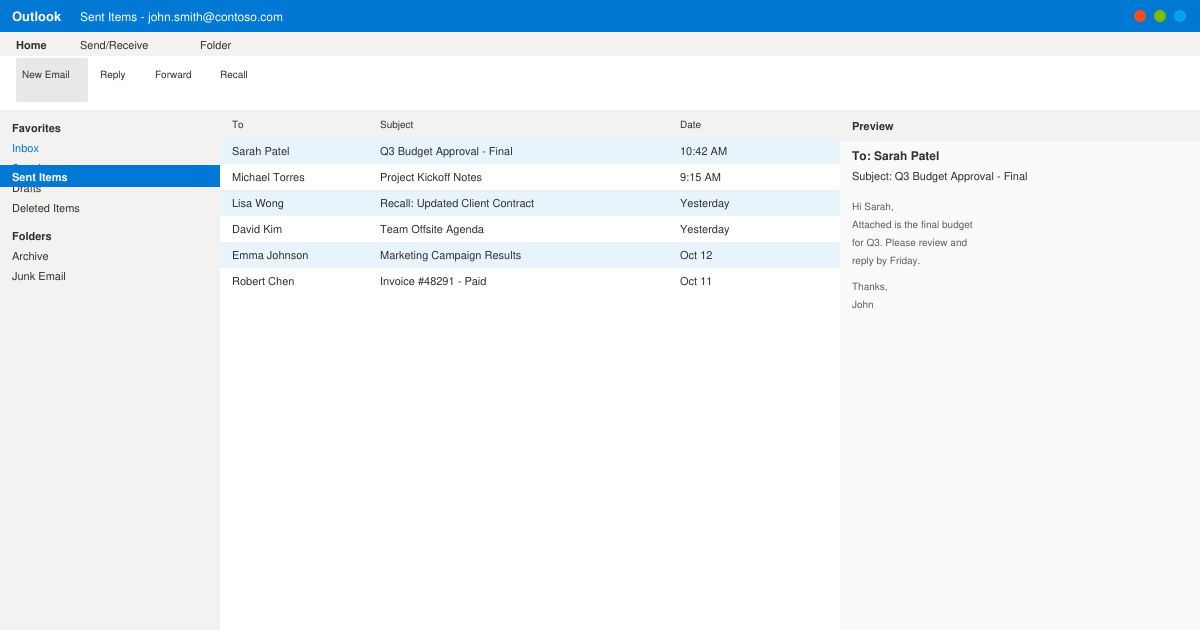Click the Preview pane header
This screenshot has width=1200, height=630.
point(873,126)
